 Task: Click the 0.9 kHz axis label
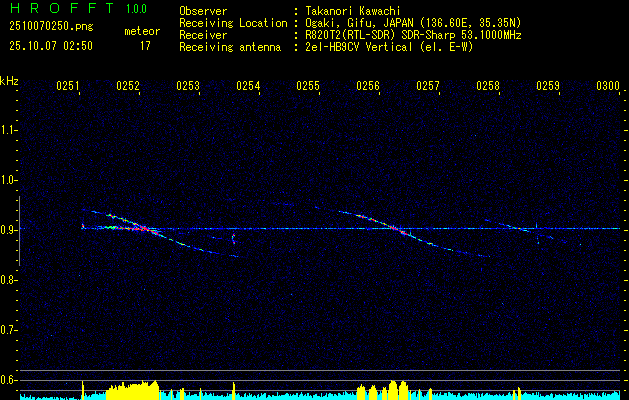point(8,230)
